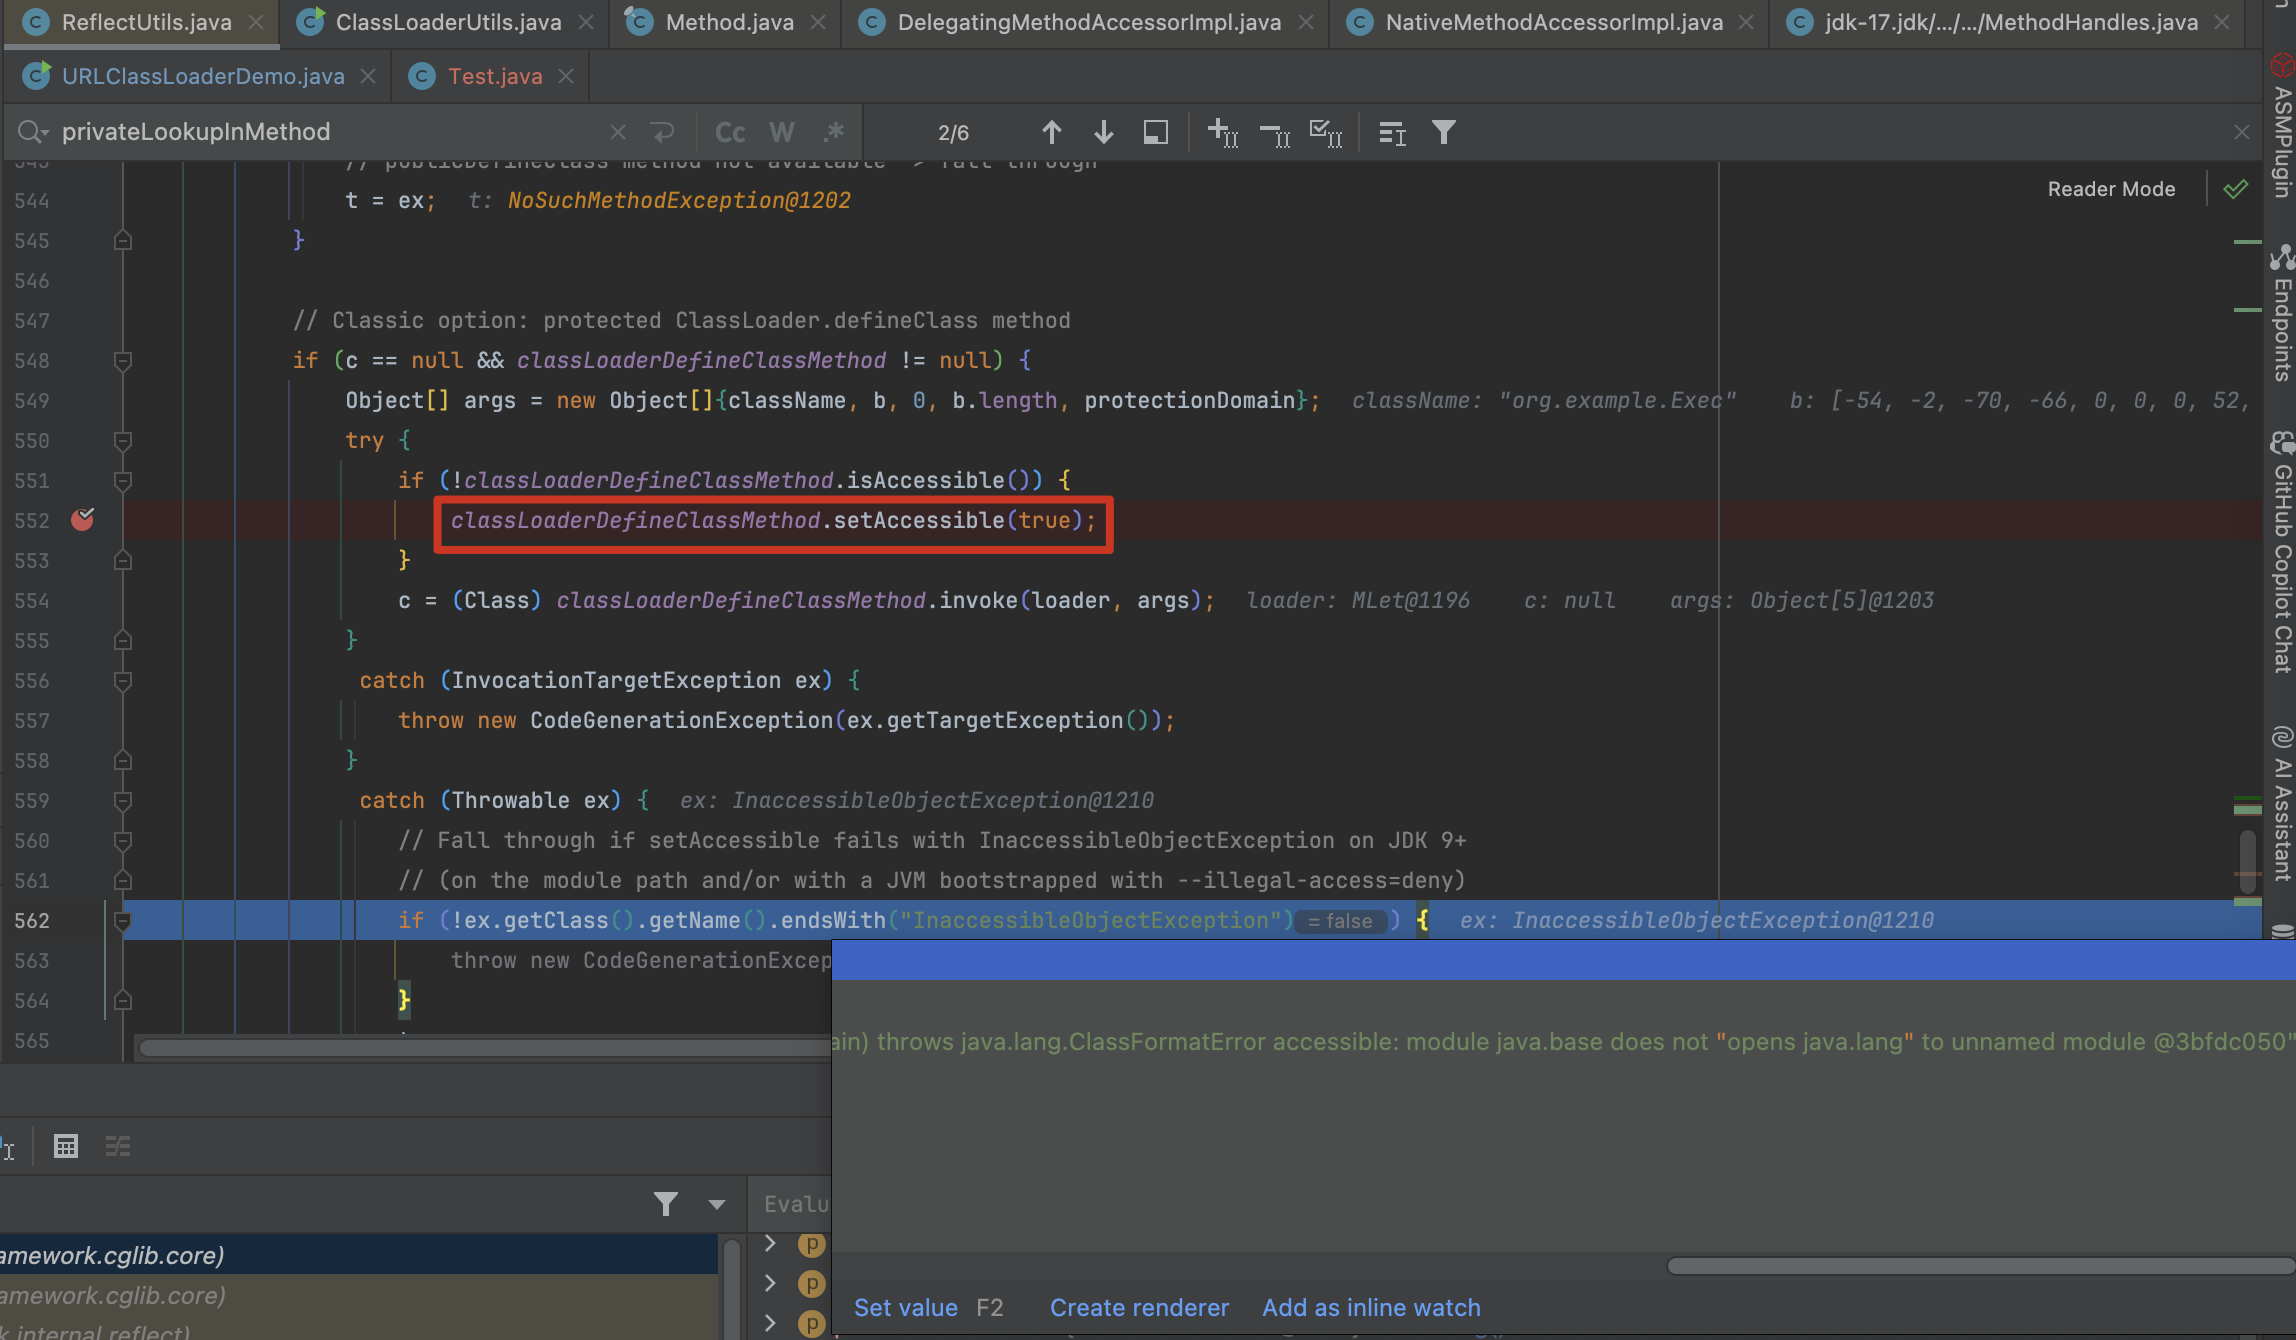Click the editor vertical scrollbar thumb

point(2248,860)
